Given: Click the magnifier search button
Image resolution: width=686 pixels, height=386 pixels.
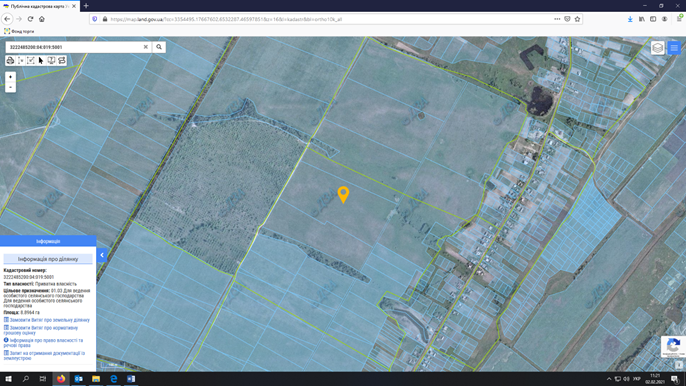Looking at the screenshot, I should tap(159, 47).
